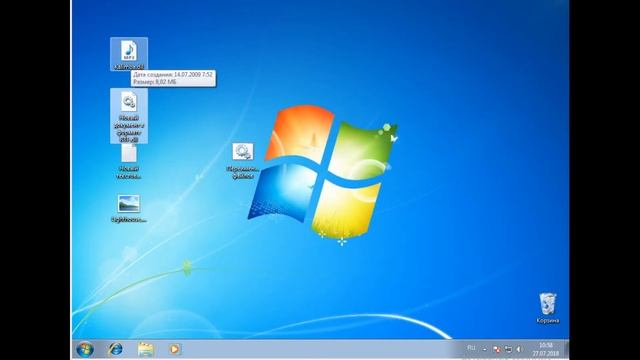Image resolution: width=640 pixels, height=360 pixels.
Task: Select the Корзина recycle bin icon
Action: [547, 308]
